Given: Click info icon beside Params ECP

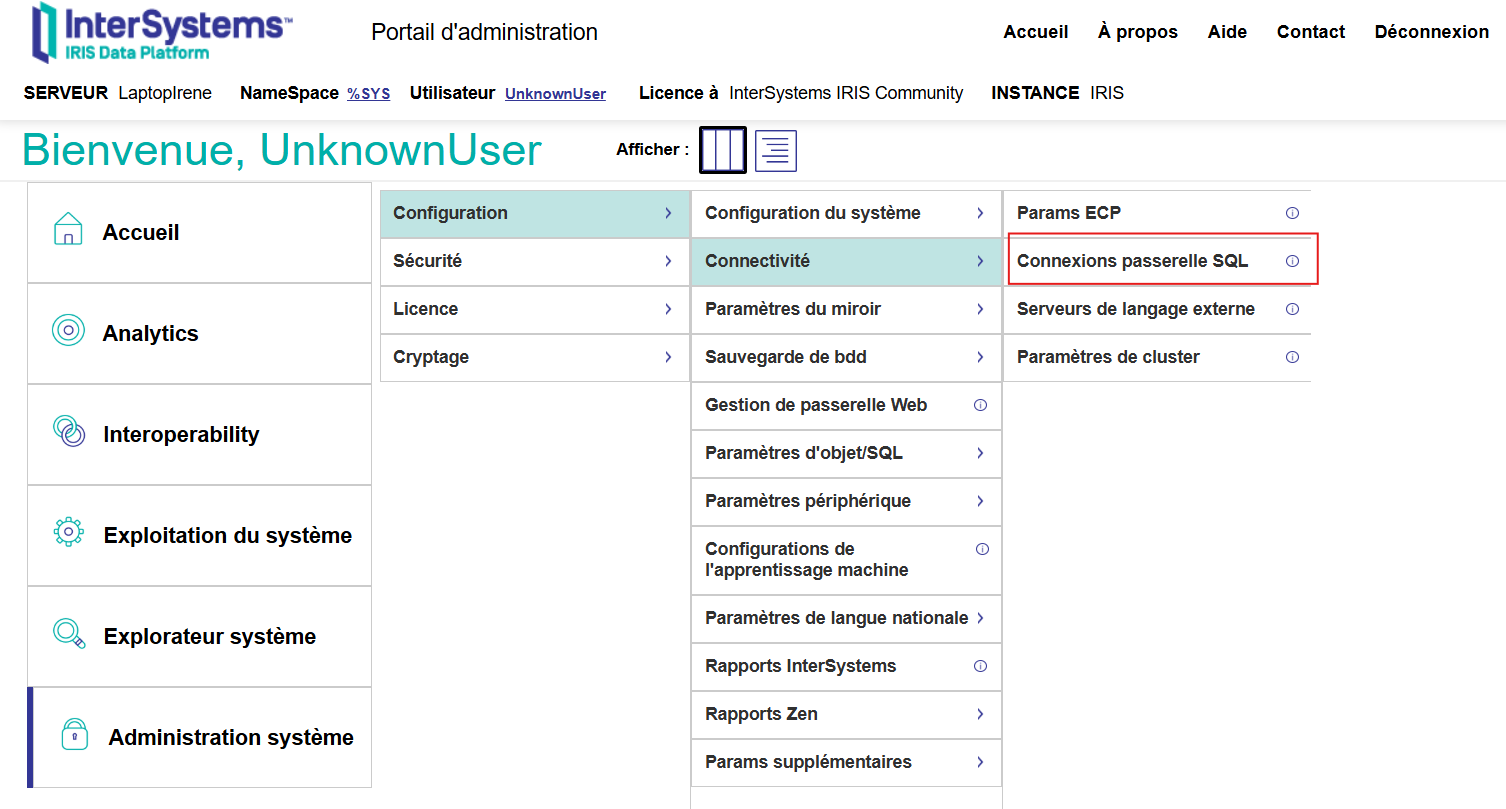Looking at the screenshot, I should coord(1292,213).
